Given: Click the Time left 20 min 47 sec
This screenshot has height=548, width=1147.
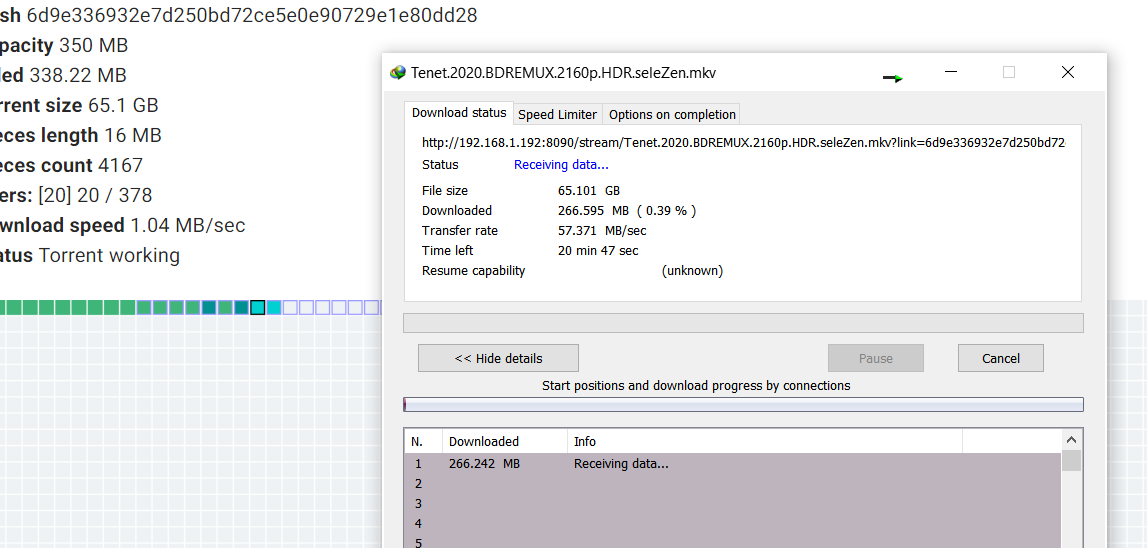Looking at the screenshot, I should 598,250.
